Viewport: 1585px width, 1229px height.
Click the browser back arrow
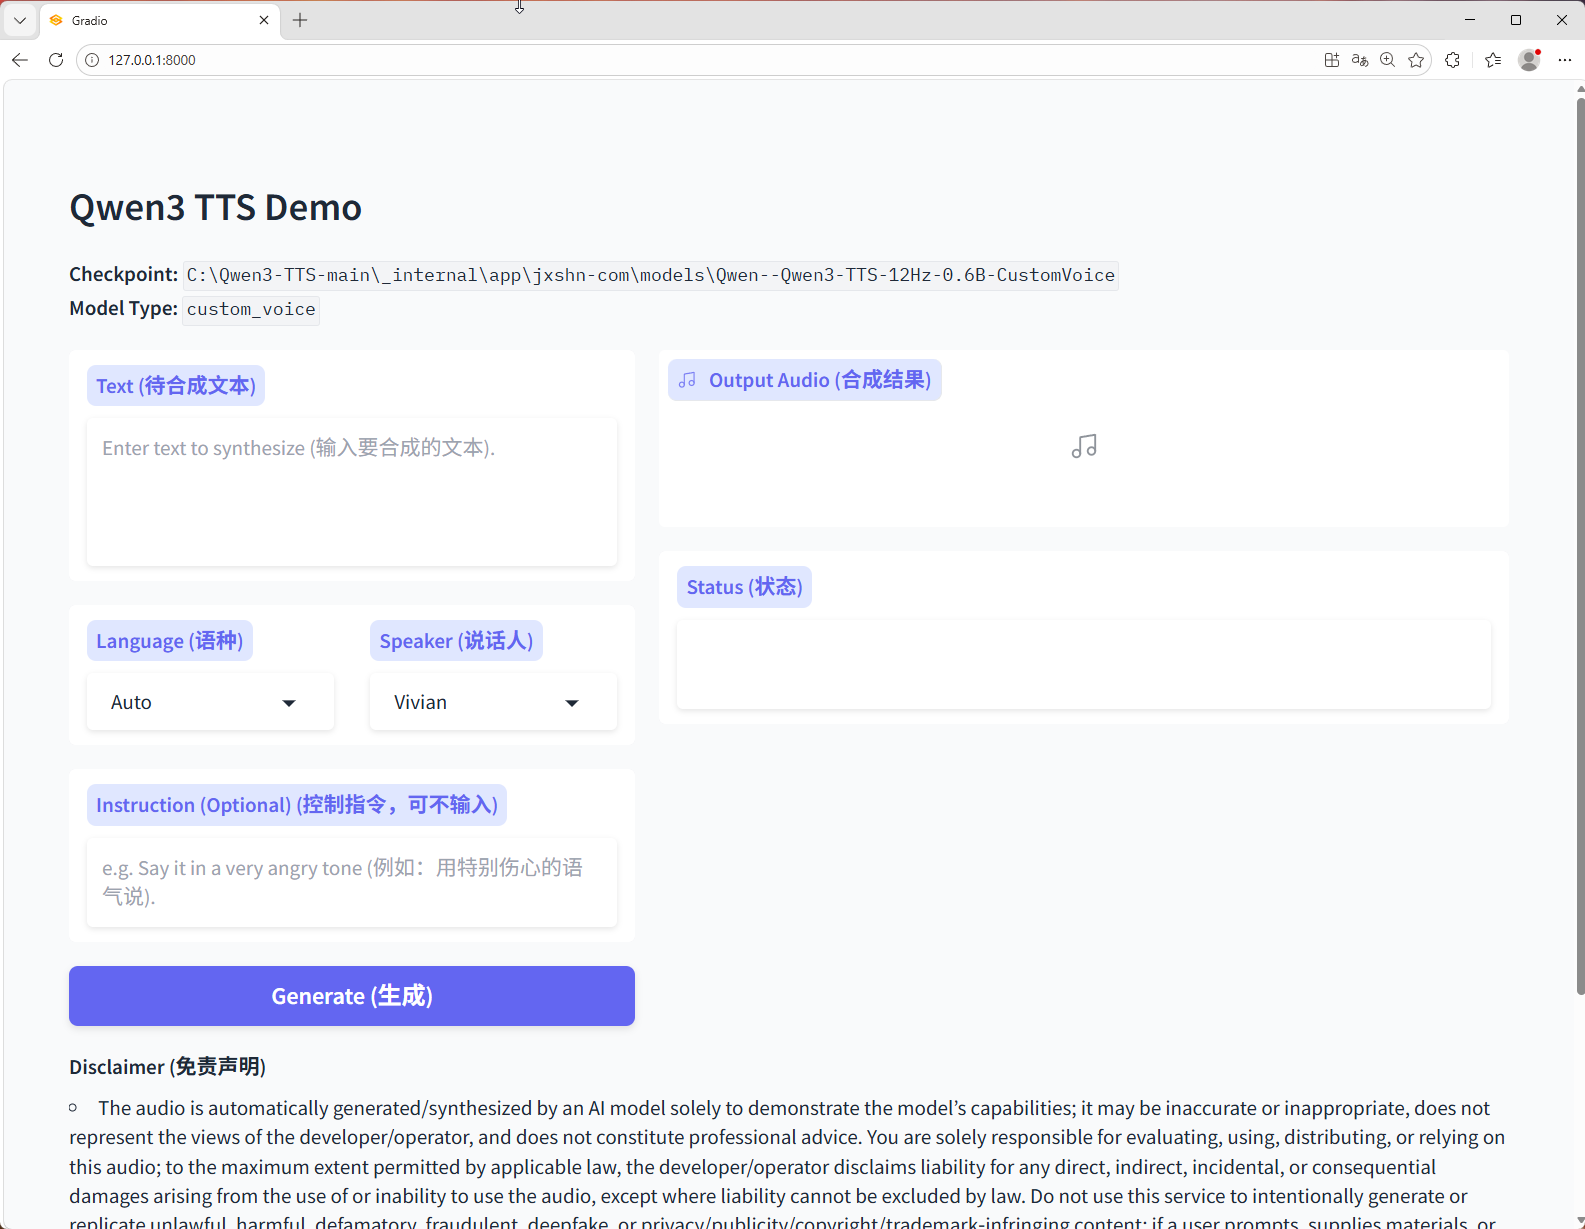(x=20, y=60)
